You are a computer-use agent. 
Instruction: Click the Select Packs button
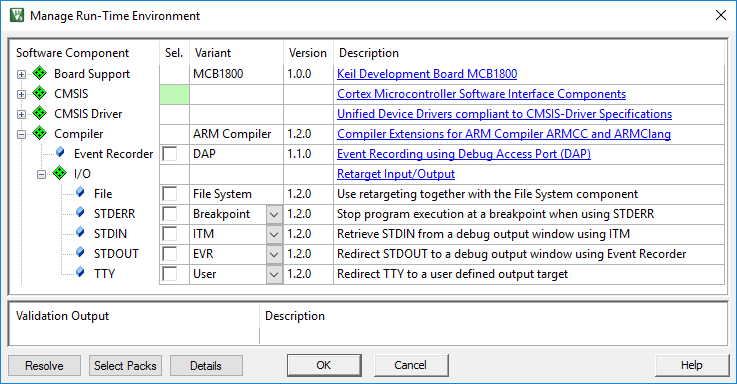coord(125,366)
